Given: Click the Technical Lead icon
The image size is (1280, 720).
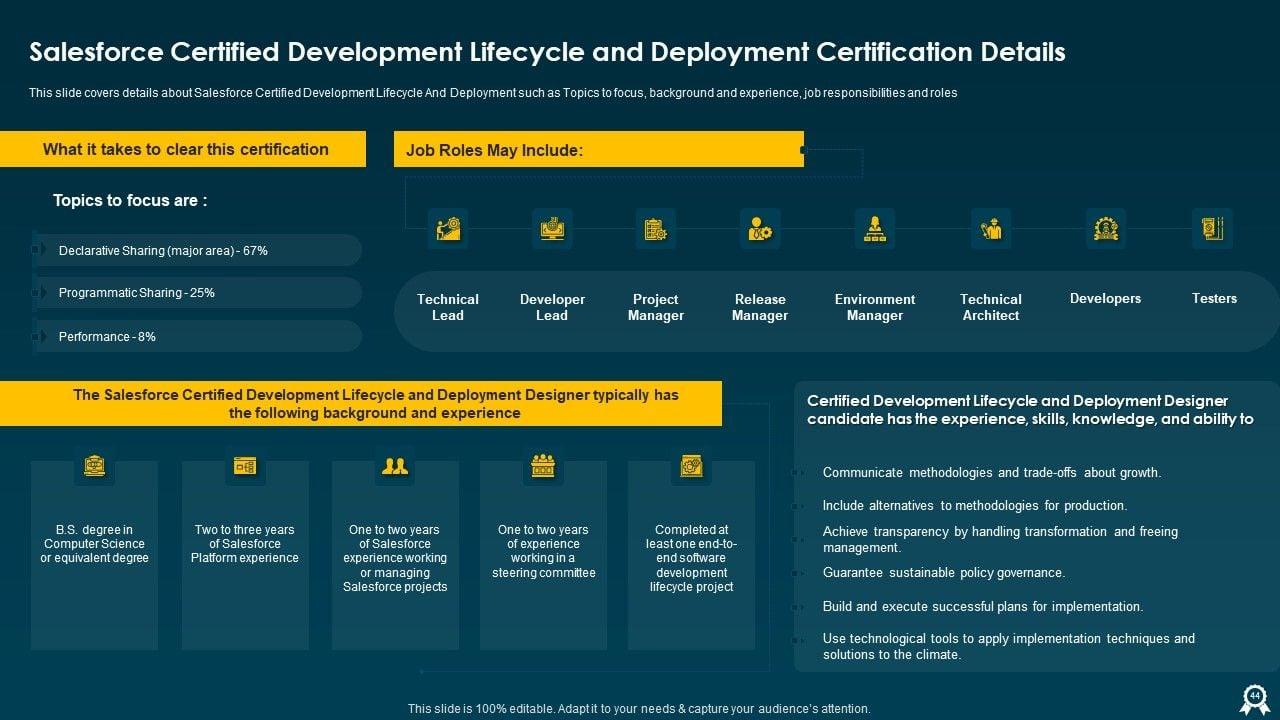Looking at the screenshot, I should pyautogui.click(x=447, y=229).
